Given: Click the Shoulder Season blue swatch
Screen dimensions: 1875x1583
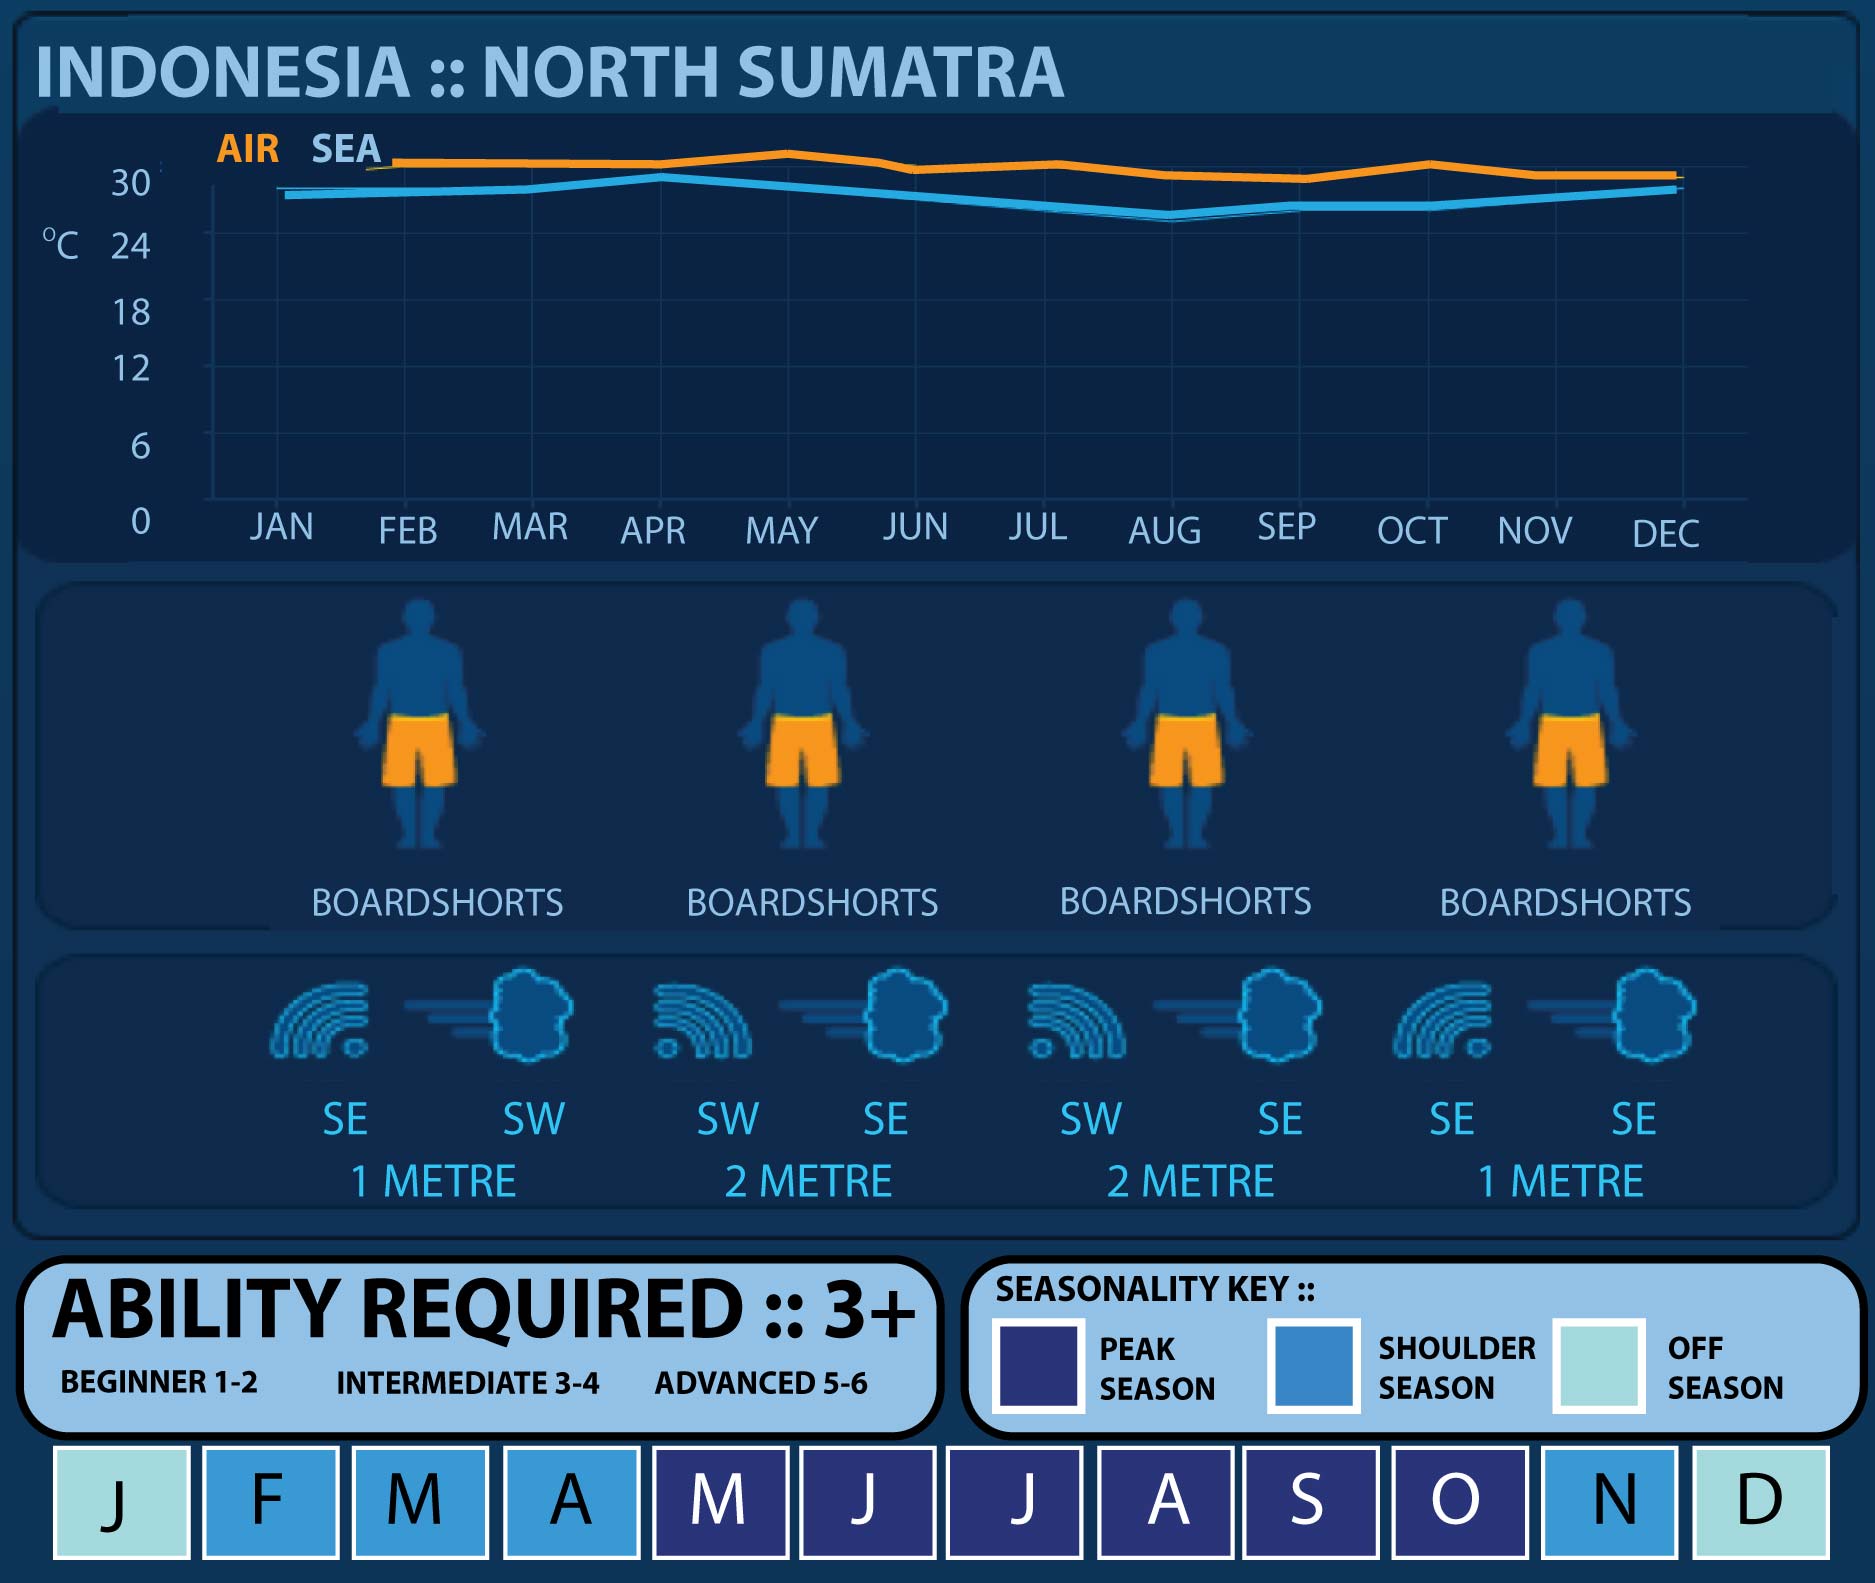Looking at the screenshot, I should click(x=1313, y=1365).
